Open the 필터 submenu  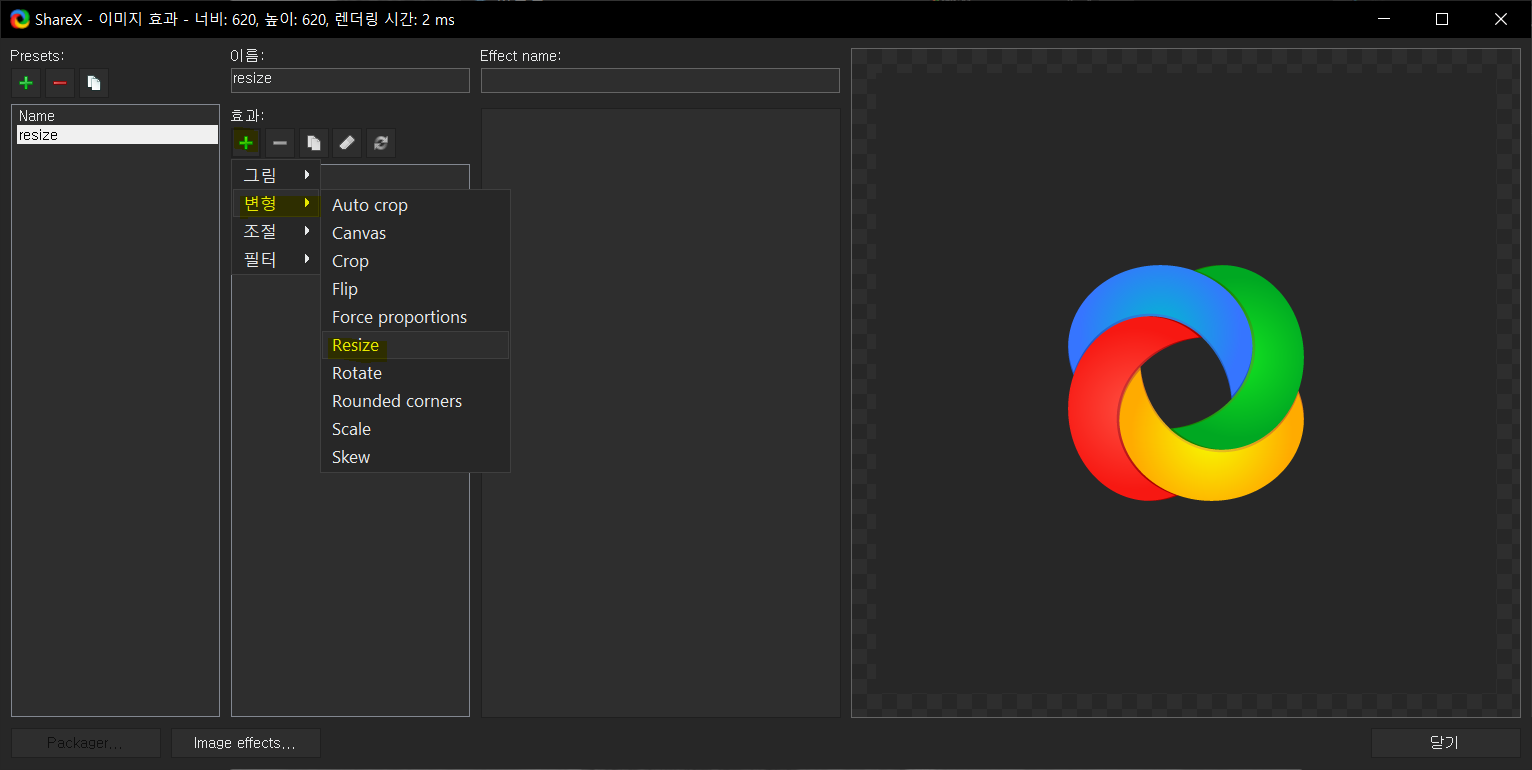pos(276,259)
